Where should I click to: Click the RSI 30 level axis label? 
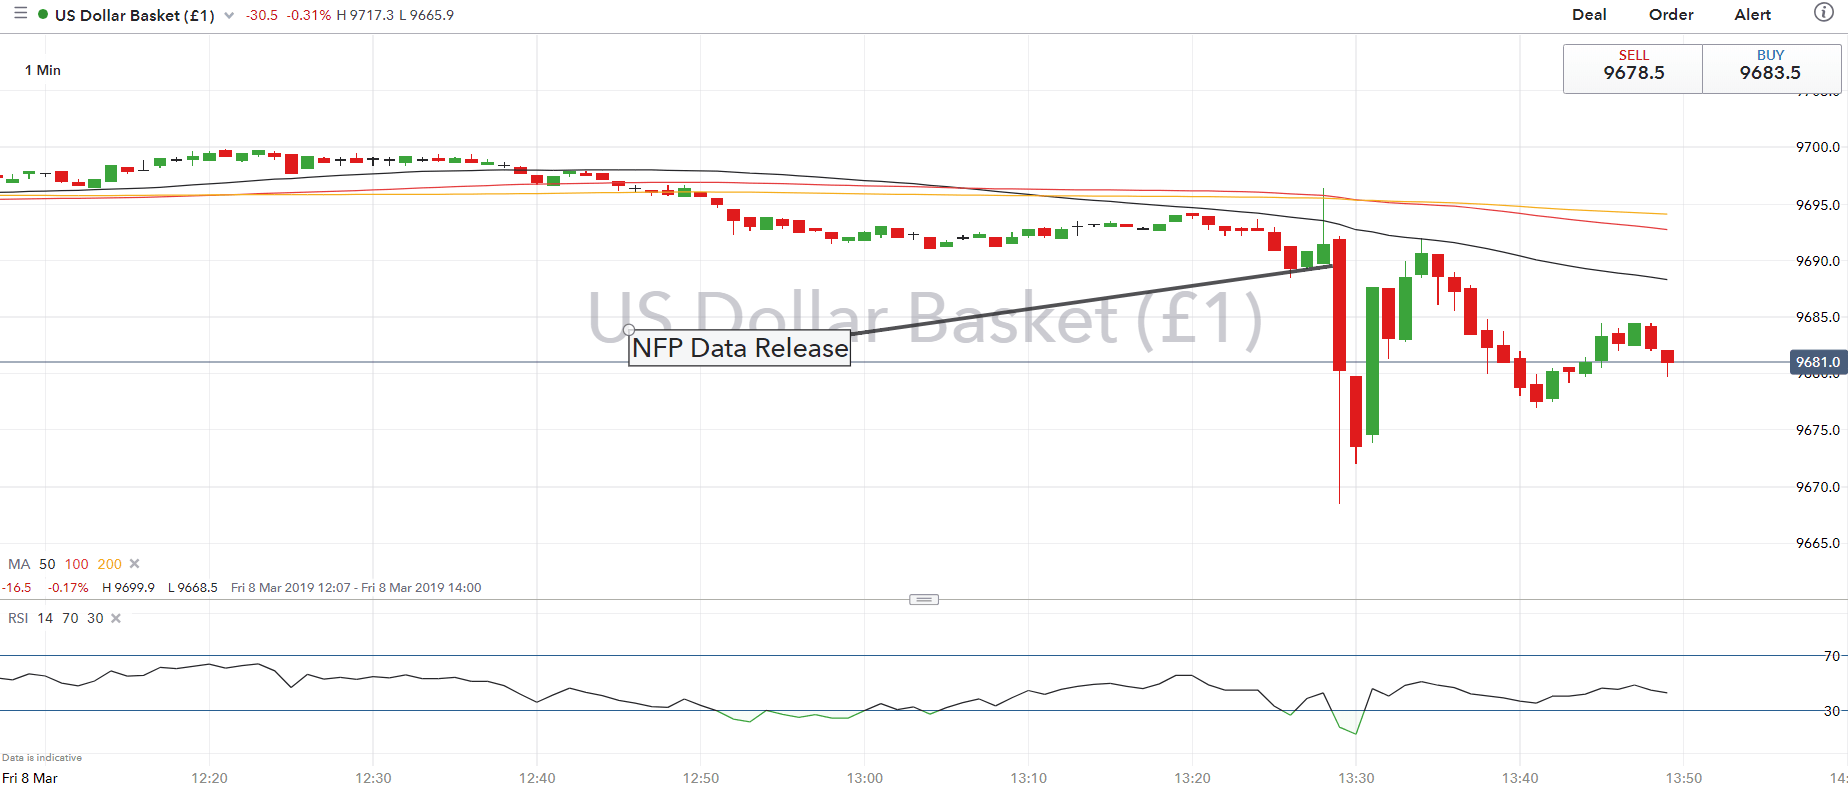(x=1831, y=711)
